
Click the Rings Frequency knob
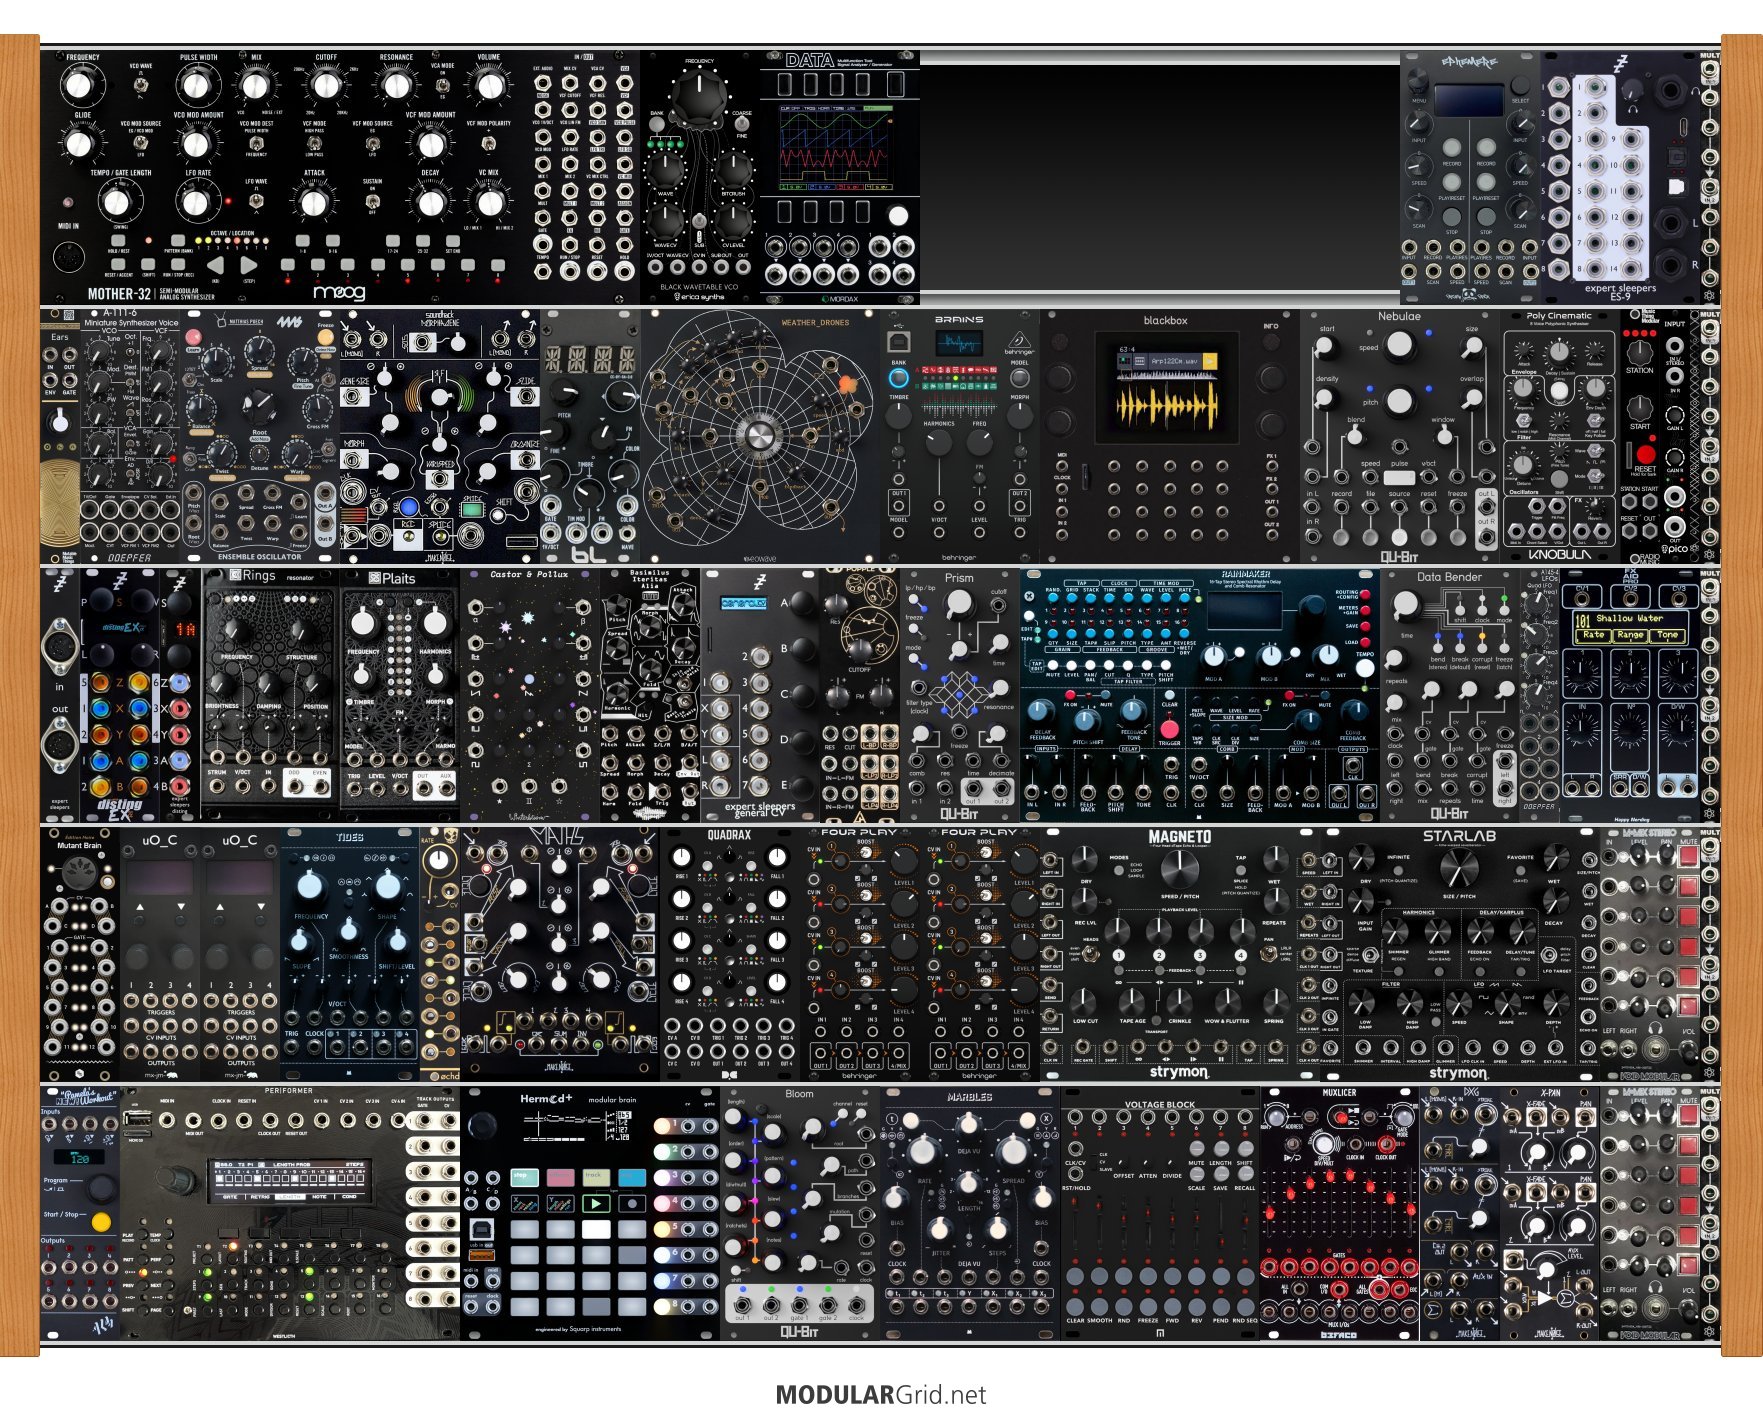click(x=237, y=631)
